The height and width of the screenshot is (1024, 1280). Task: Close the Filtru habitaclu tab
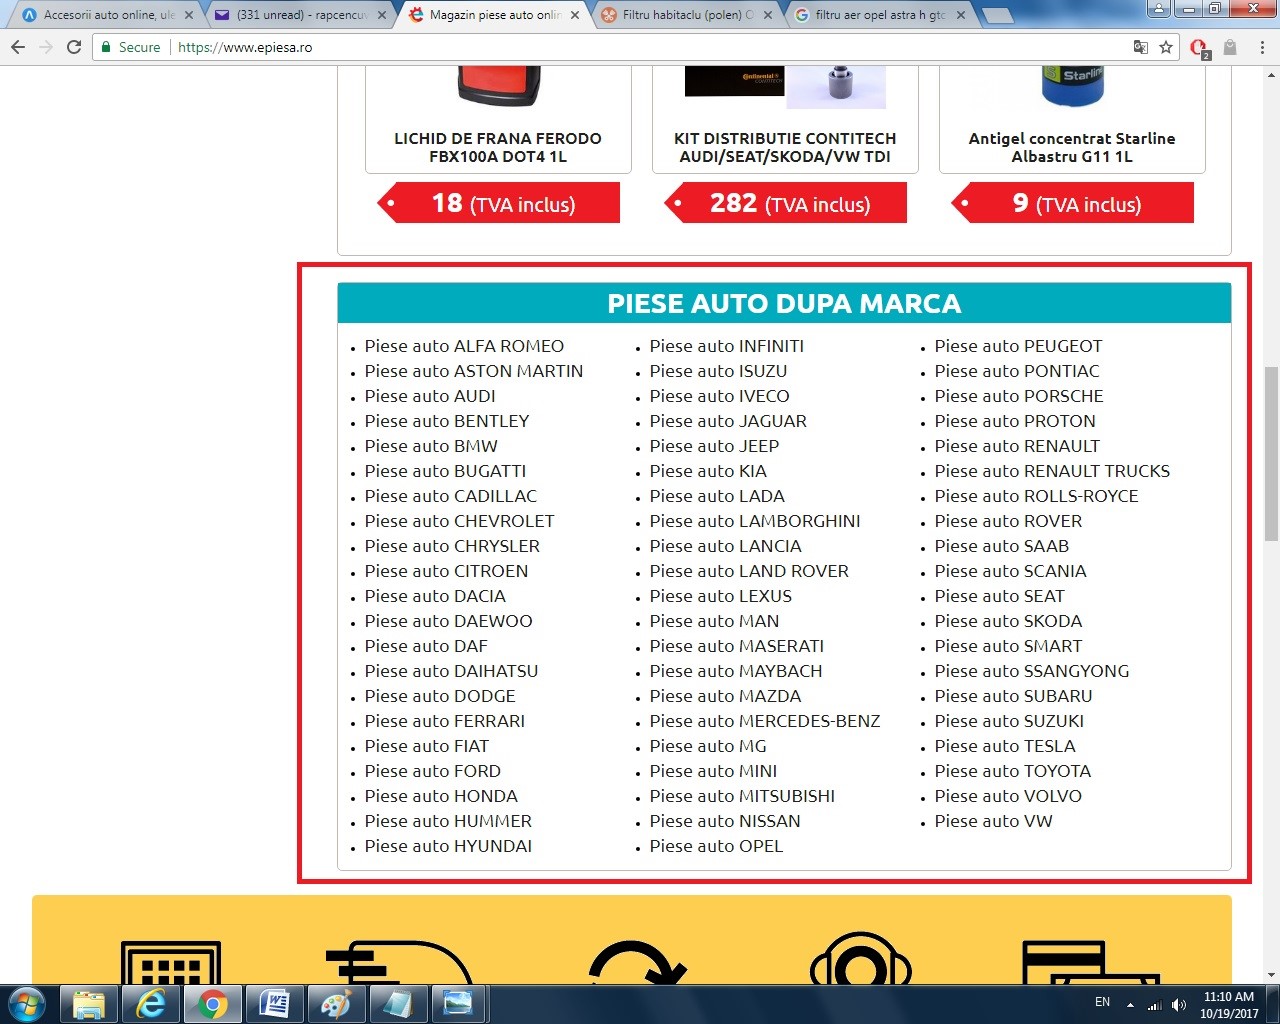tap(768, 15)
